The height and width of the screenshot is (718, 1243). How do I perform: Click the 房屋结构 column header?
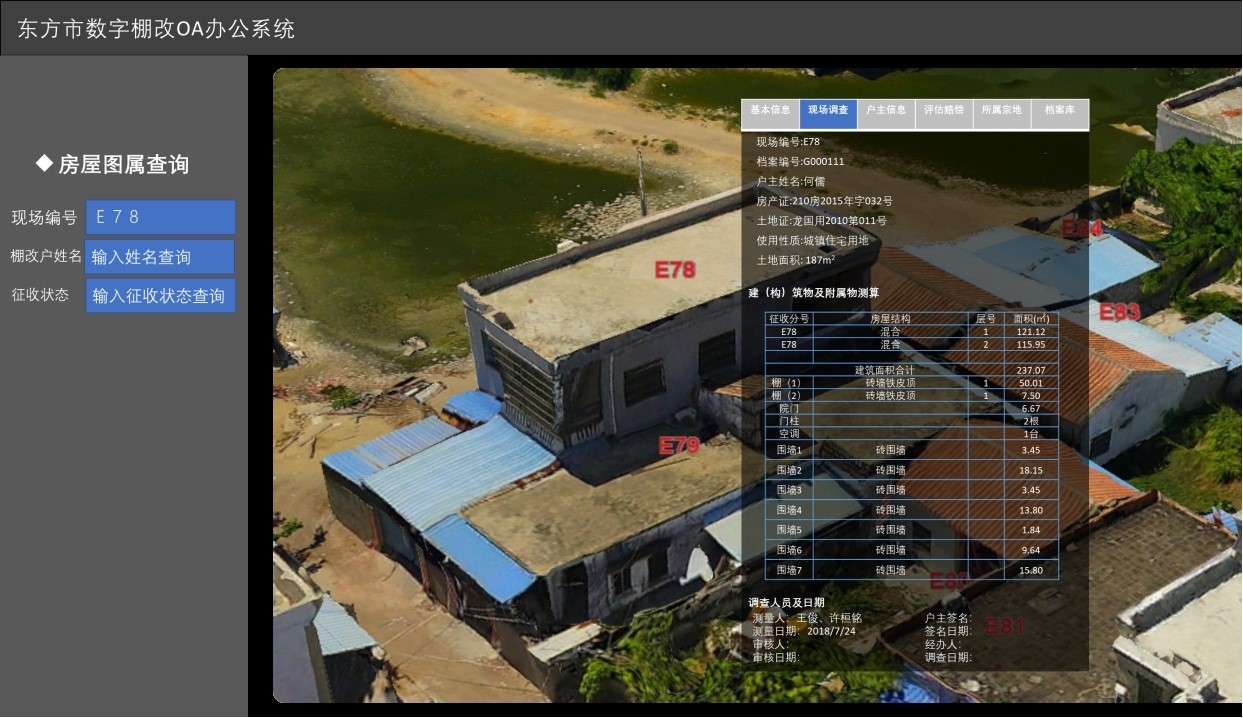[891, 319]
